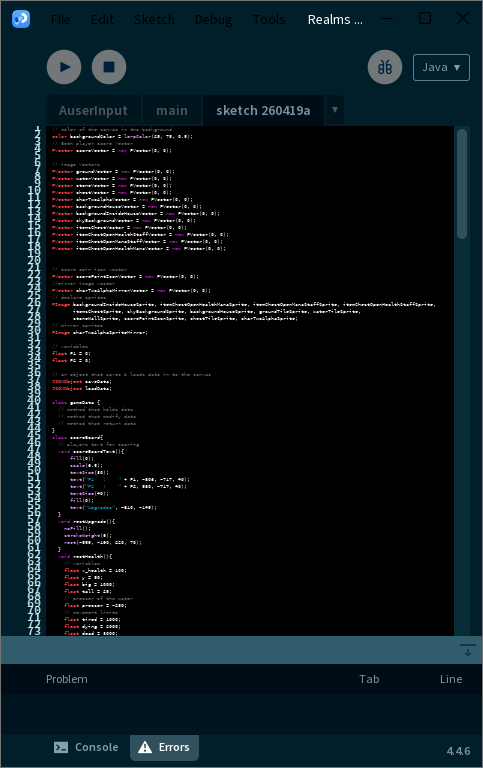Image resolution: width=483 pixels, height=768 pixels.
Task: Open the Sketch menu
Action: click(x=154, y=20)
